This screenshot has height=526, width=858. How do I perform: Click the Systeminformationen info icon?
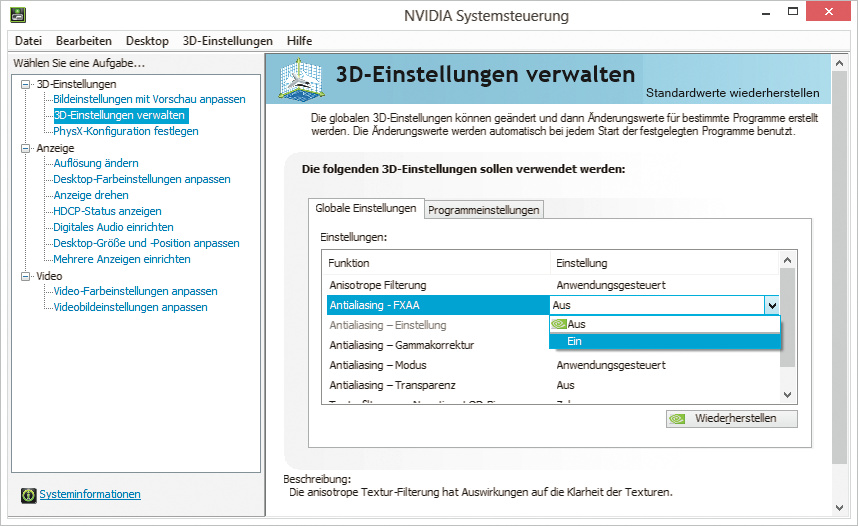pyautogui.click(x=28, y=495)
